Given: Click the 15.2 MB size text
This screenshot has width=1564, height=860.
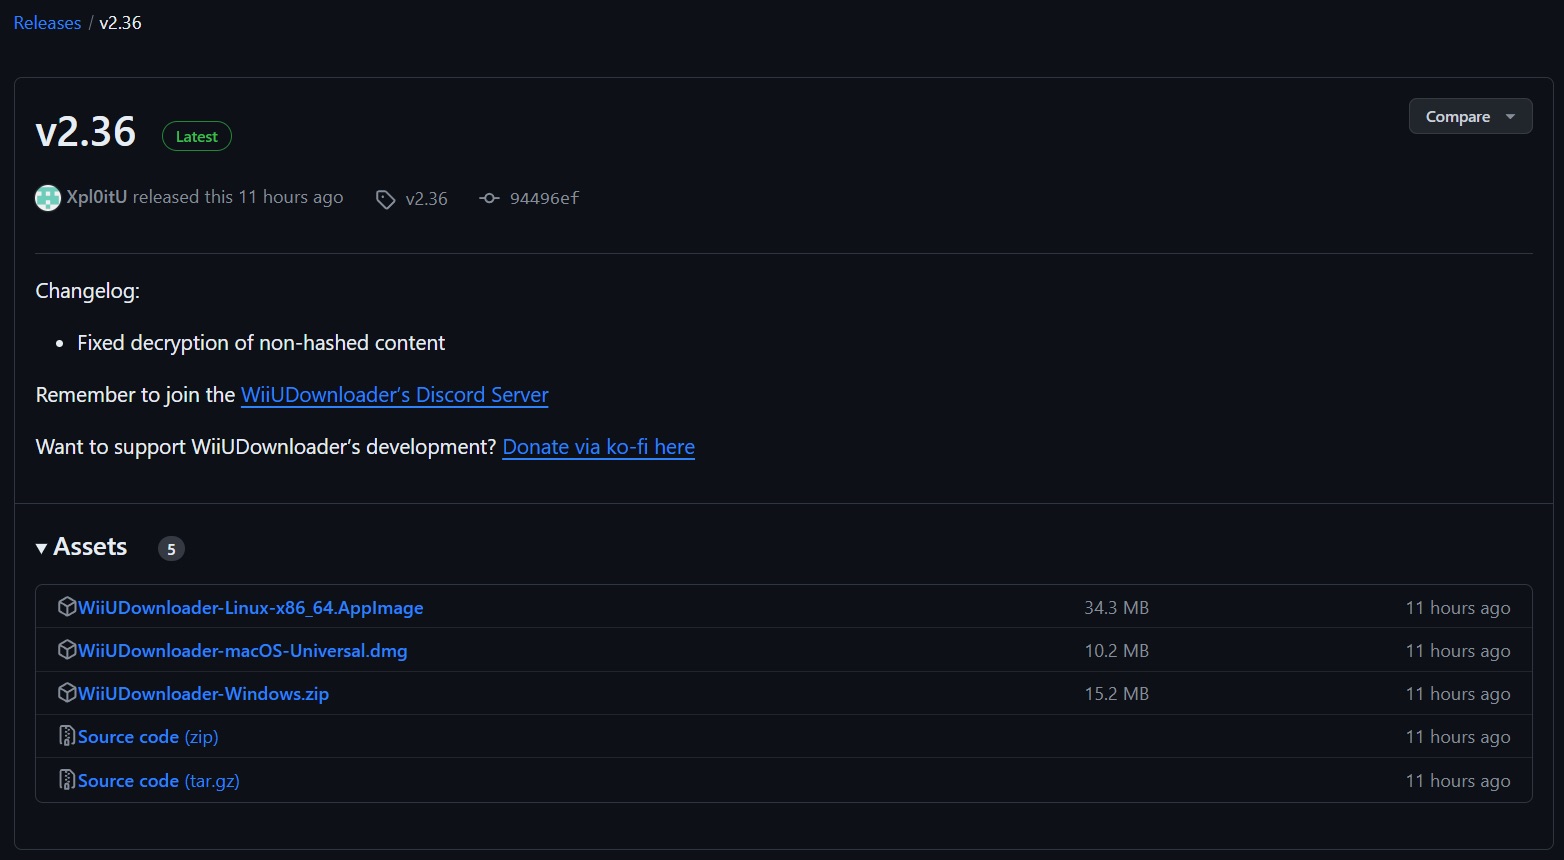Looking at the screenshot, I should (1117, 694).
